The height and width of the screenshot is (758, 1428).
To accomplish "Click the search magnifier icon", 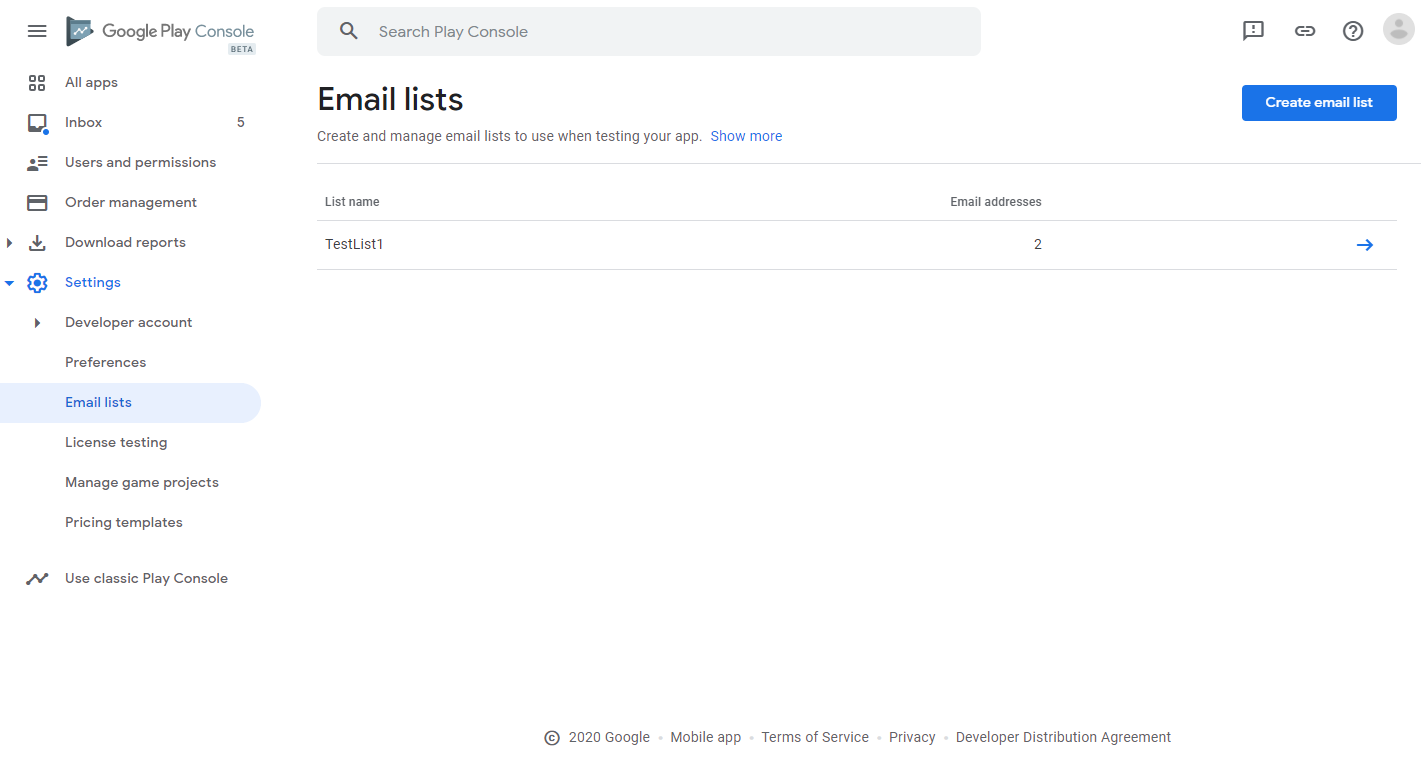I will pos(349,31).
